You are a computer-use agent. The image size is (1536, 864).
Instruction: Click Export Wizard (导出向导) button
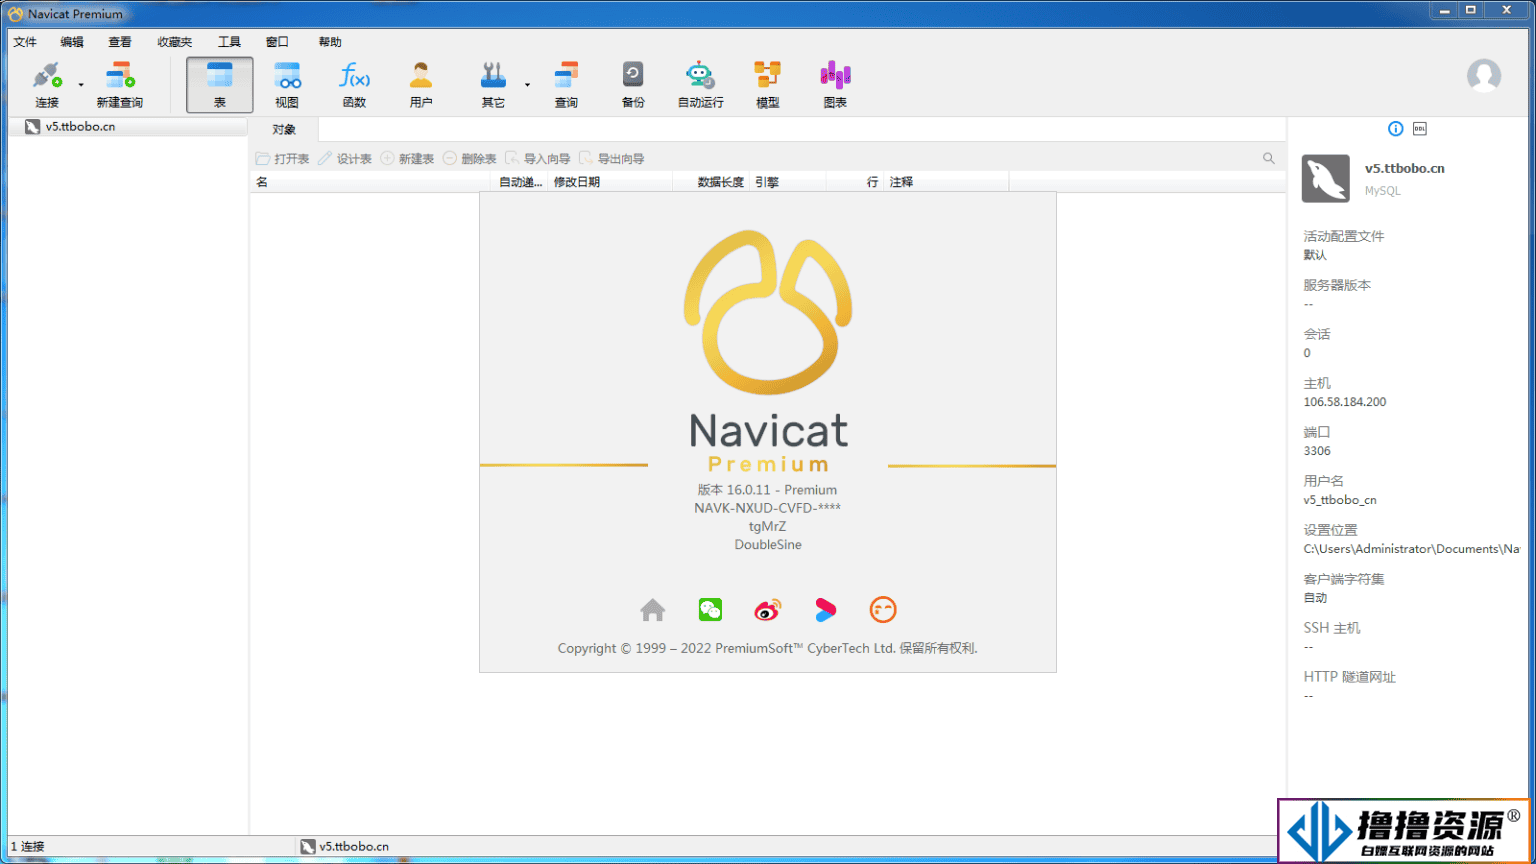(x=612, y=159)
